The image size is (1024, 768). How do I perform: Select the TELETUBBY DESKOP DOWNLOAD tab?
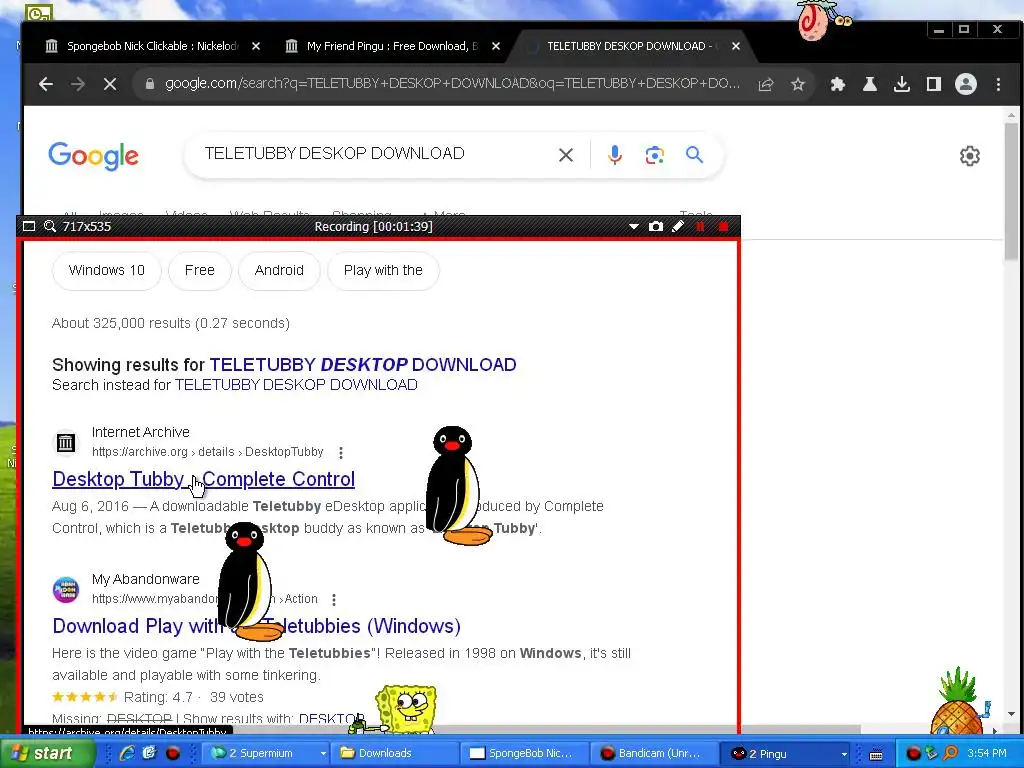click(x=629, y=46)
